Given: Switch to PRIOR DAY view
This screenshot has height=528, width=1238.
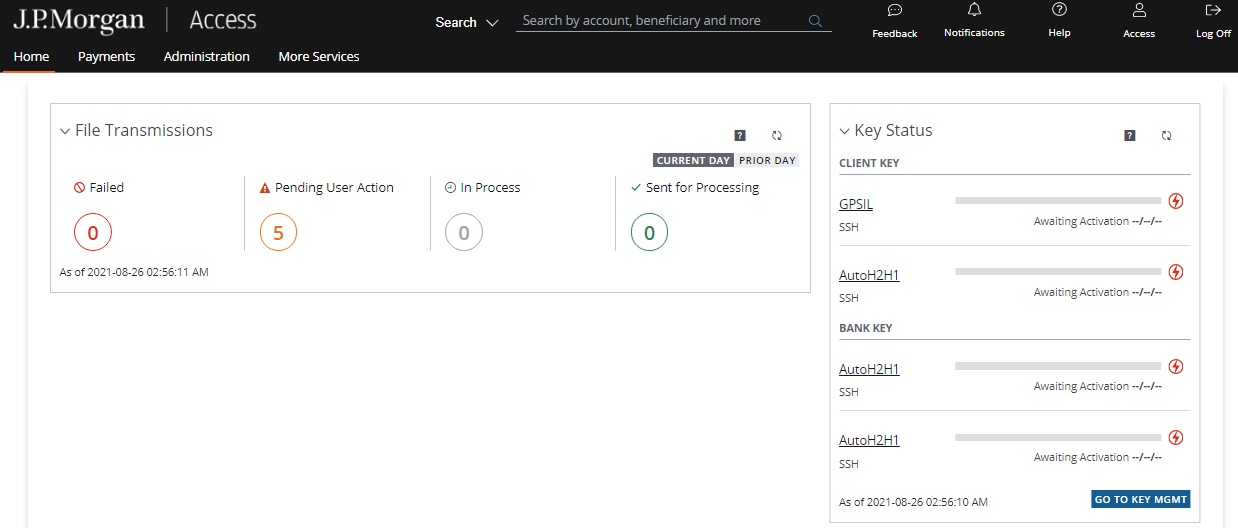Looking at the screenshot, I should coord(767,160).
